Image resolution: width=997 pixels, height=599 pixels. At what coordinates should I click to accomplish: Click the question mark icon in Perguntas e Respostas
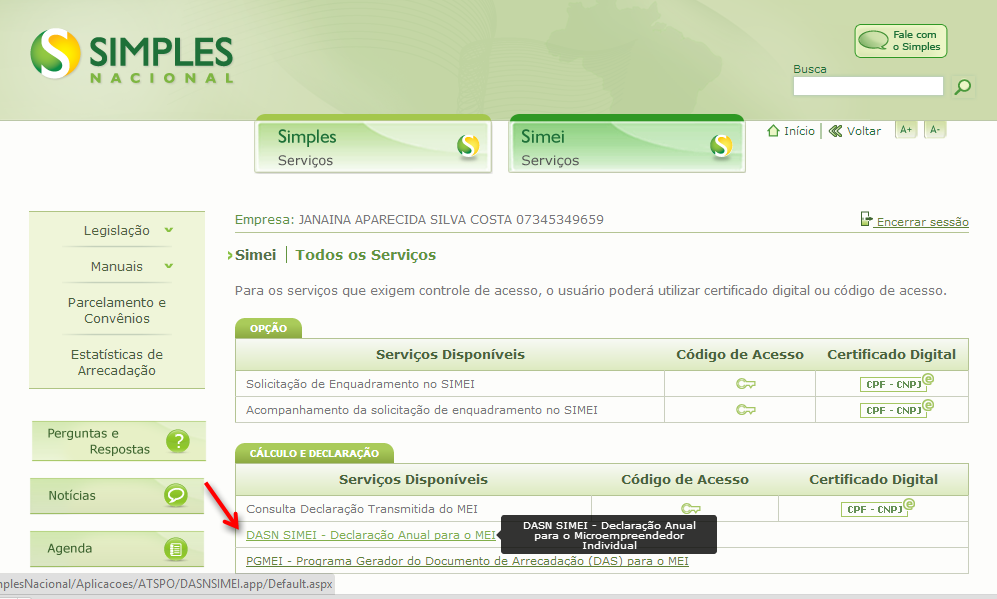tap(178, 441)
